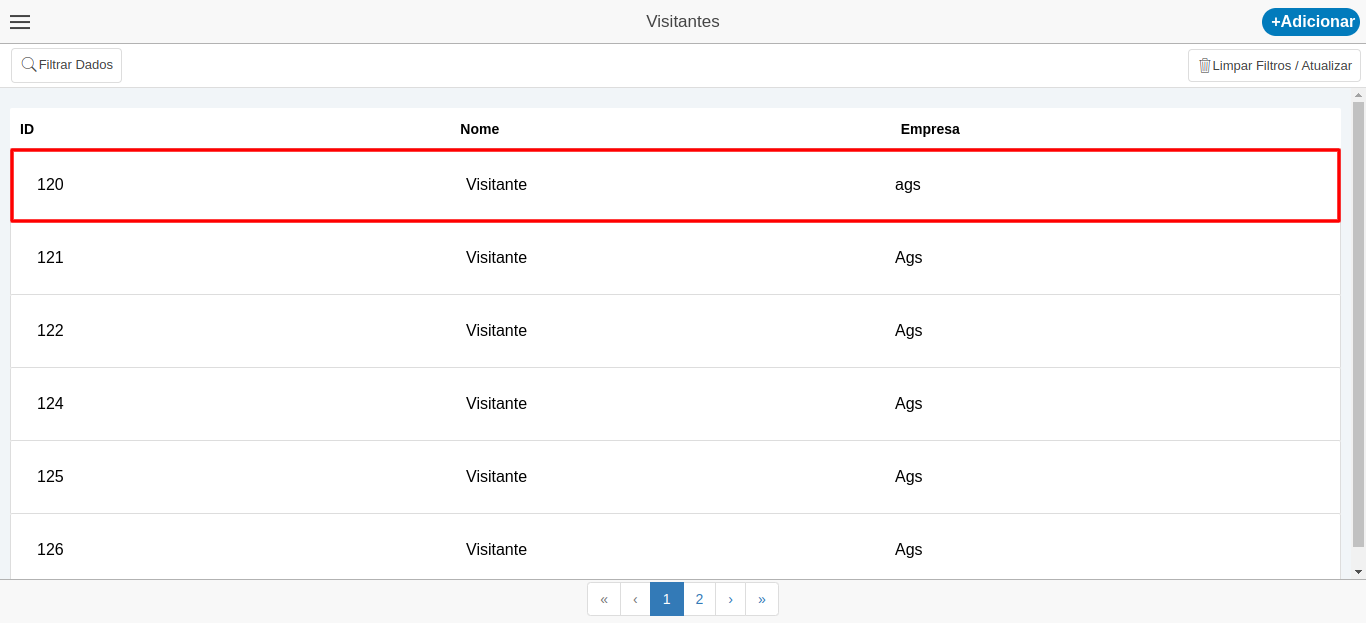Click the visitor row ID 125
Screen dimensions: 1366x623
click(x=675, y=477)
